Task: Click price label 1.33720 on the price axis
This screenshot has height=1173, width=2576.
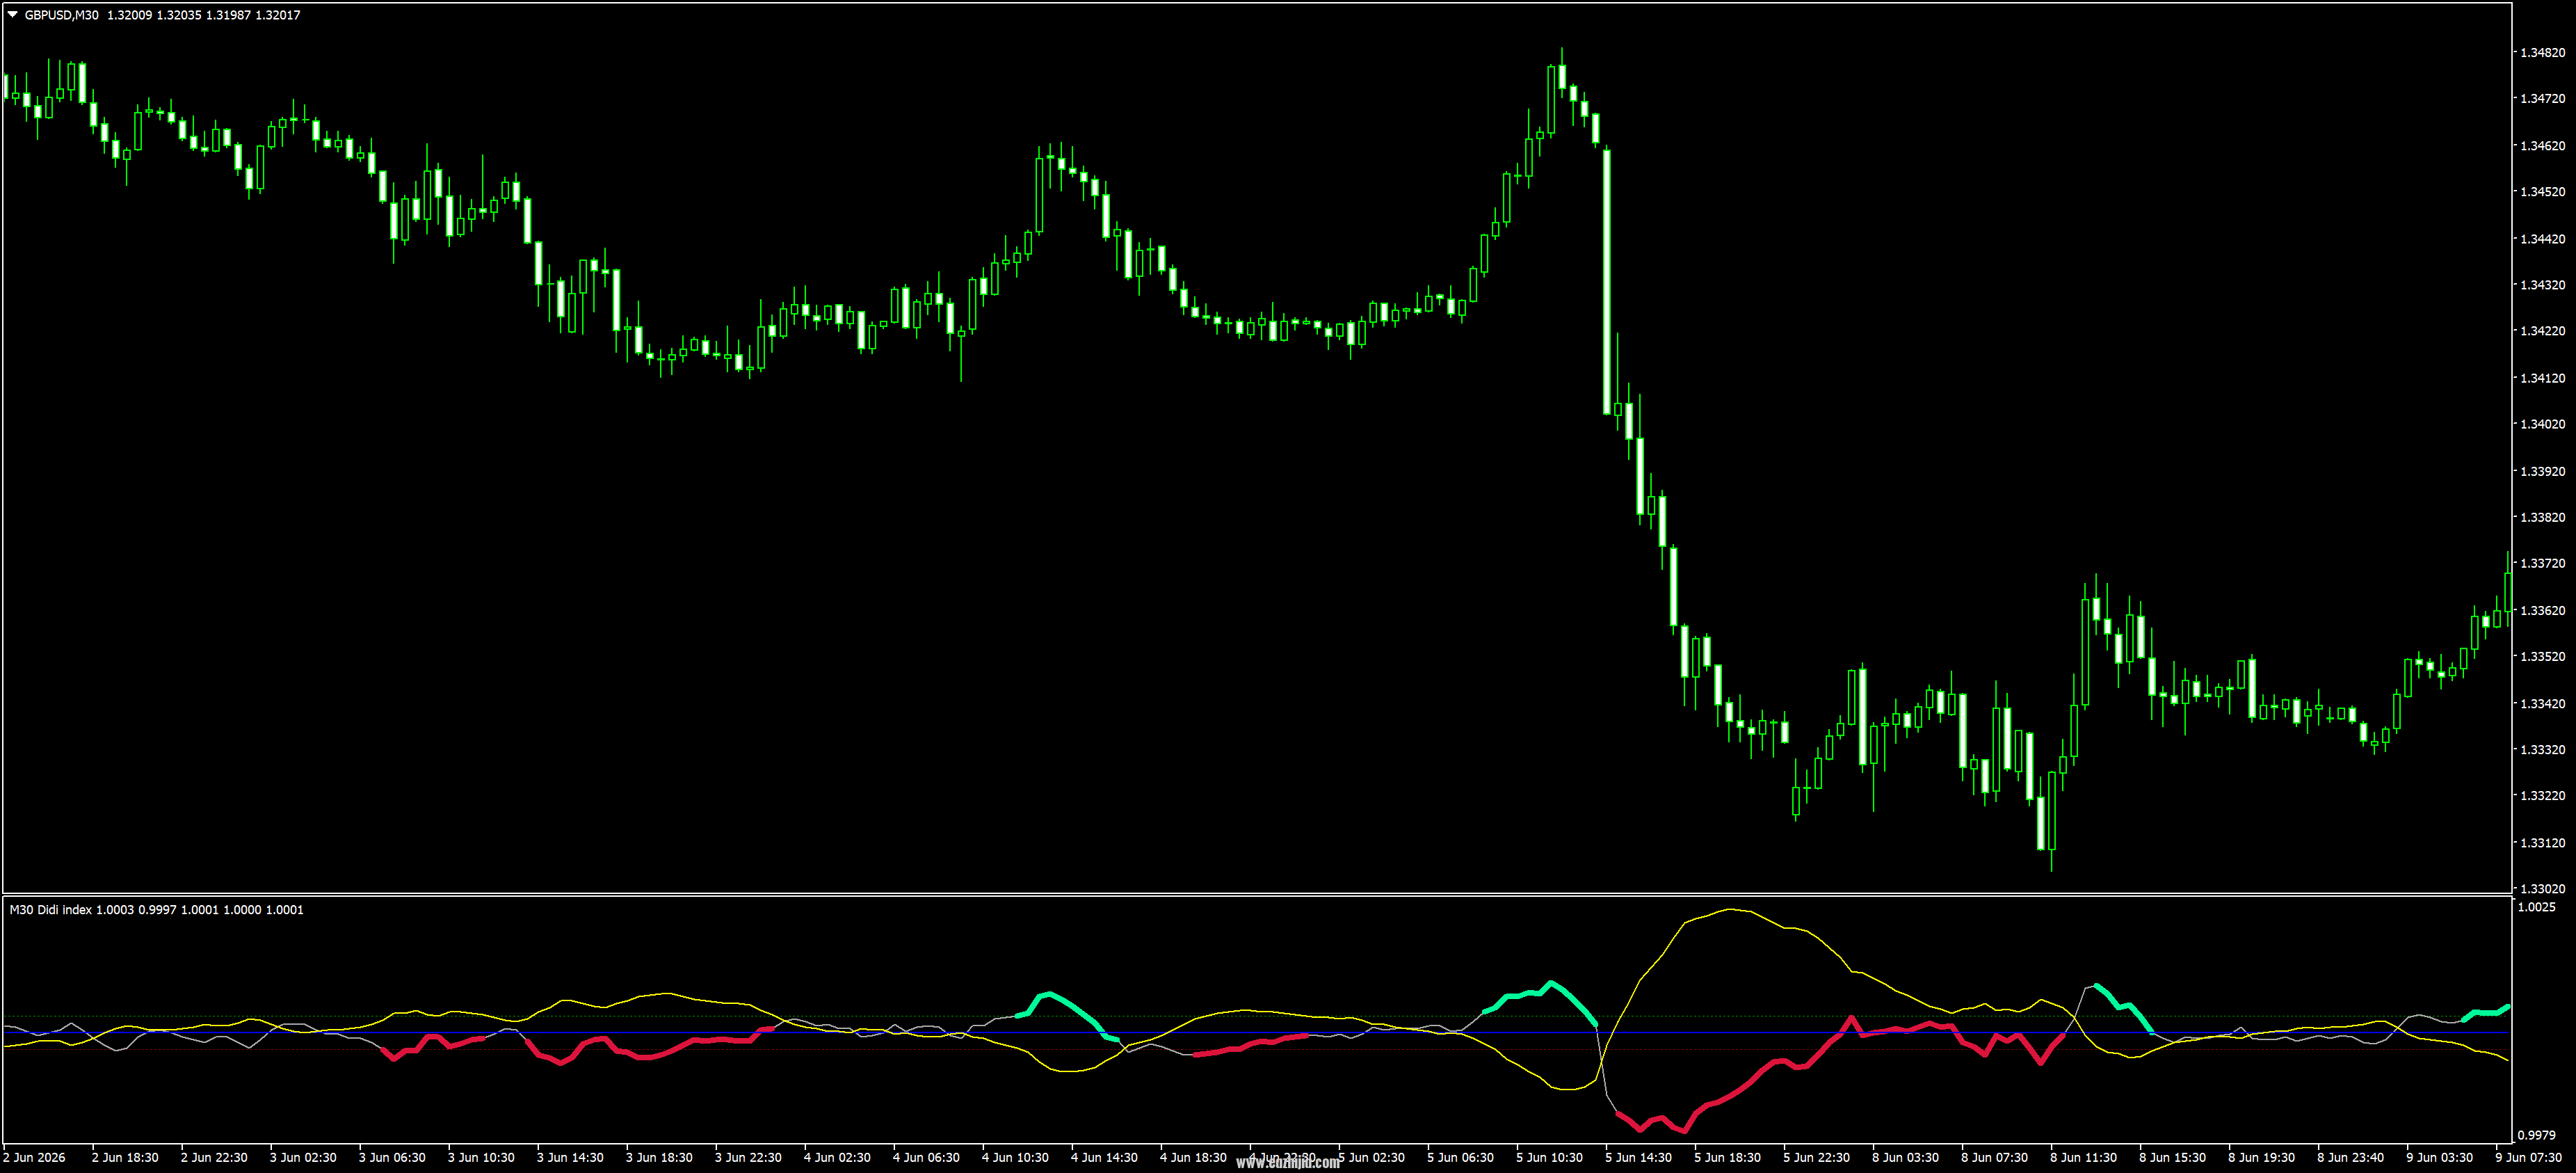Action: [x=2543, y=563]
